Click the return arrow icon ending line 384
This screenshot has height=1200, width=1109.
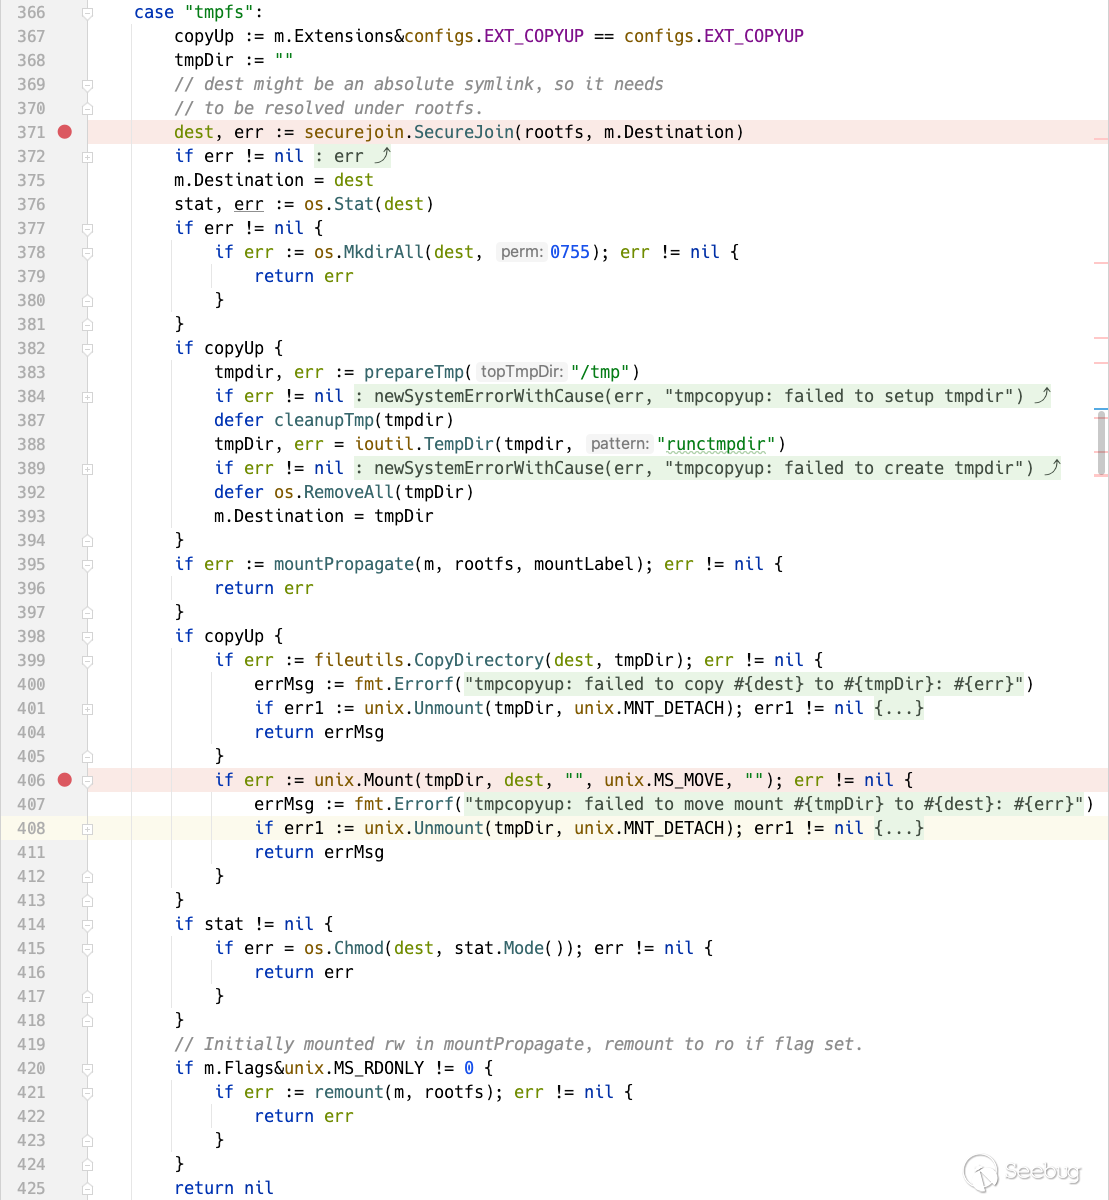1043,396
